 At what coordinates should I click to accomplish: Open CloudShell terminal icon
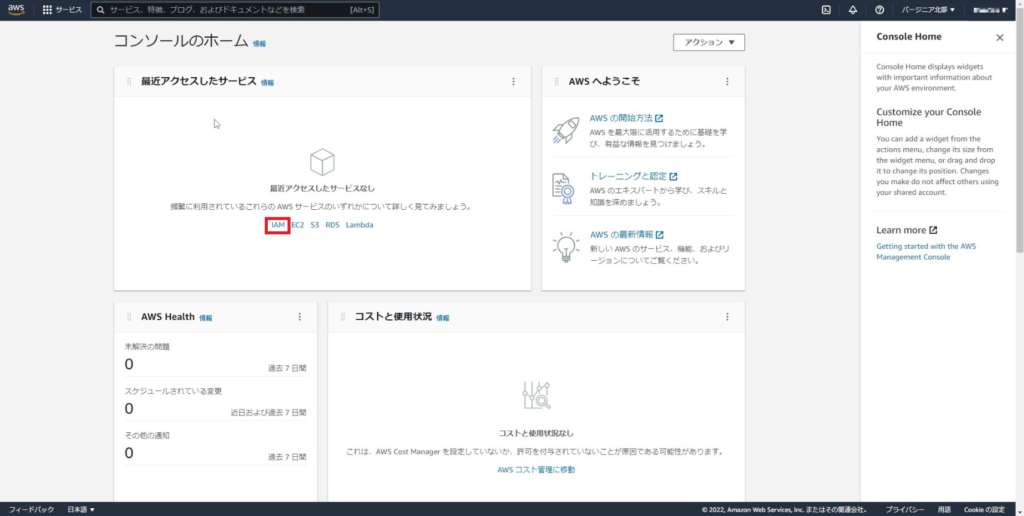pos(826,10)
